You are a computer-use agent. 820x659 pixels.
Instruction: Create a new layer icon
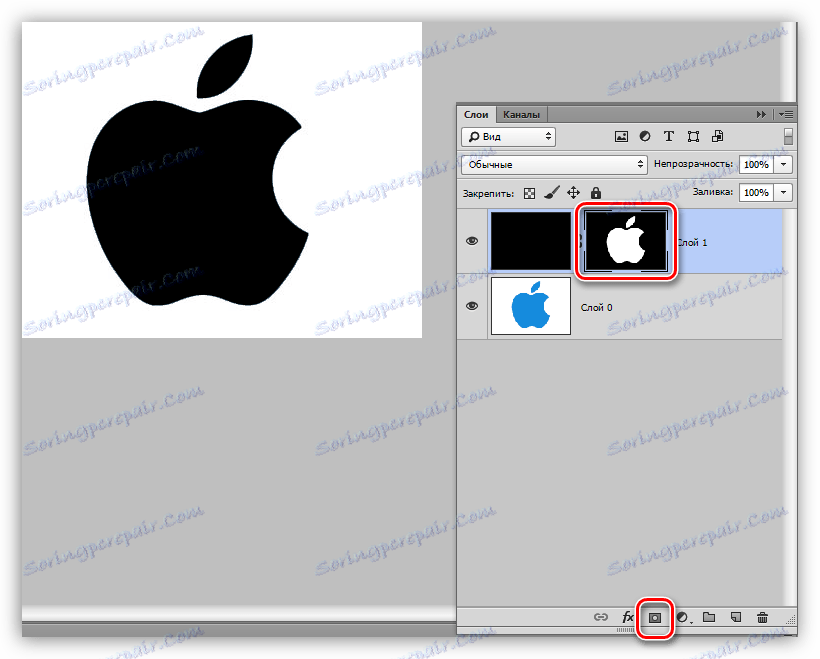[x=736, y=617]
